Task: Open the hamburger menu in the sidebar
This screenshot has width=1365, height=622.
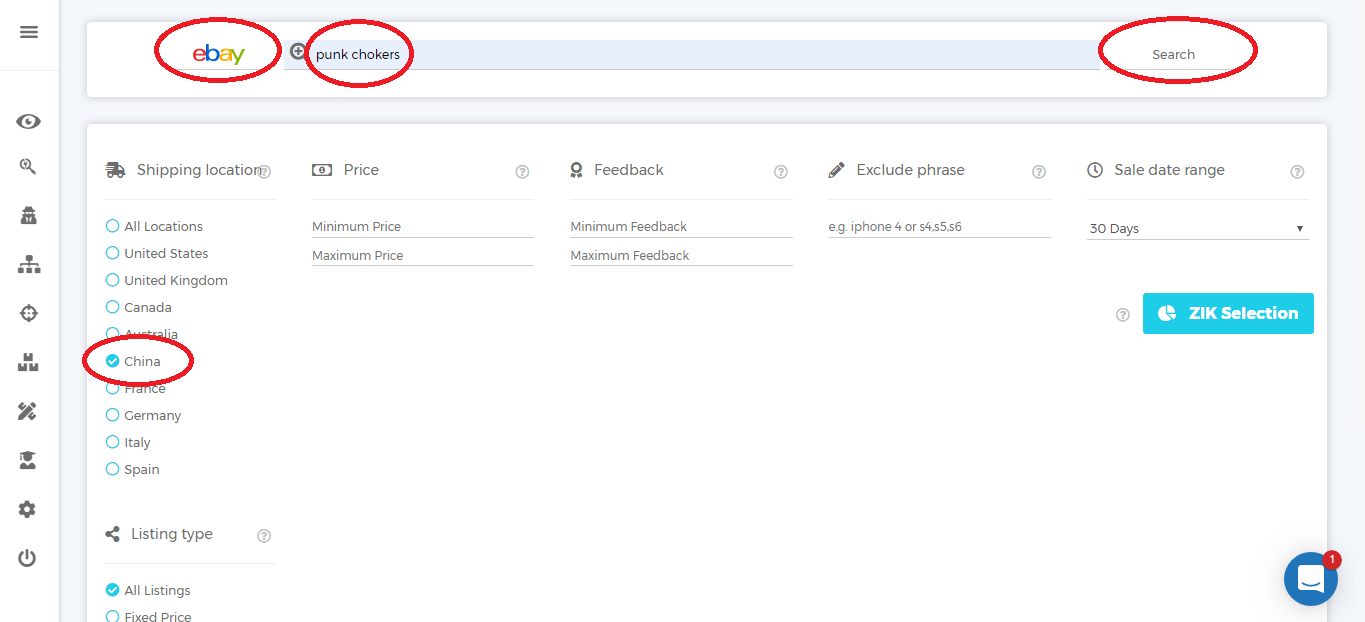Action: (x=29, y=32)
